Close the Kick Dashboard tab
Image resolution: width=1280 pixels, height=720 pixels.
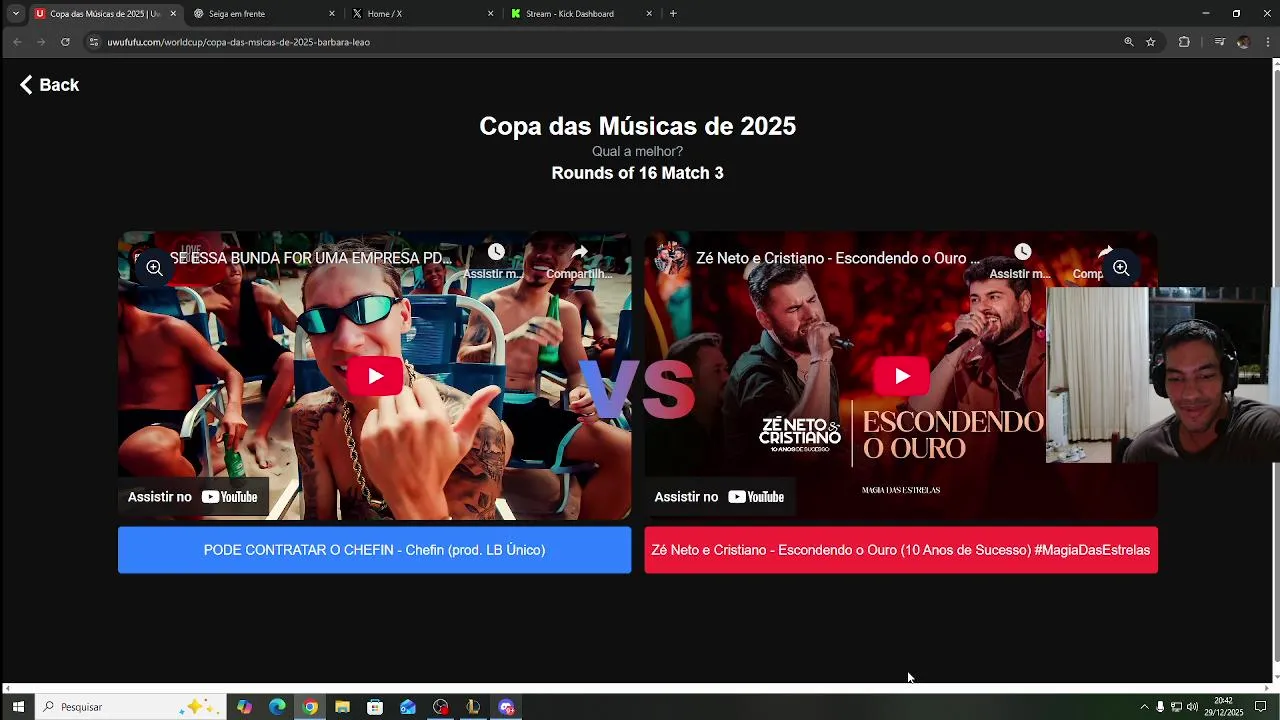pyautogui.click(x=649, y=14)
